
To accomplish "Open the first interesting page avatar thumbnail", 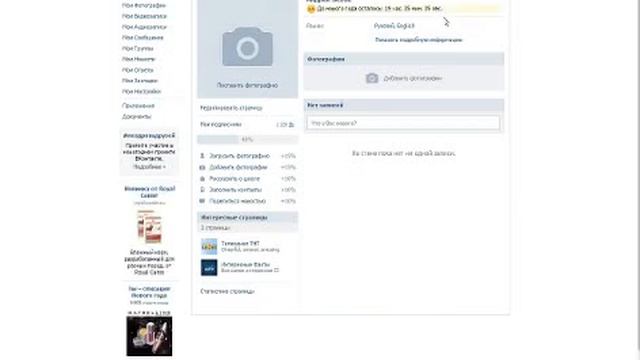I will [x=209, y=247].
